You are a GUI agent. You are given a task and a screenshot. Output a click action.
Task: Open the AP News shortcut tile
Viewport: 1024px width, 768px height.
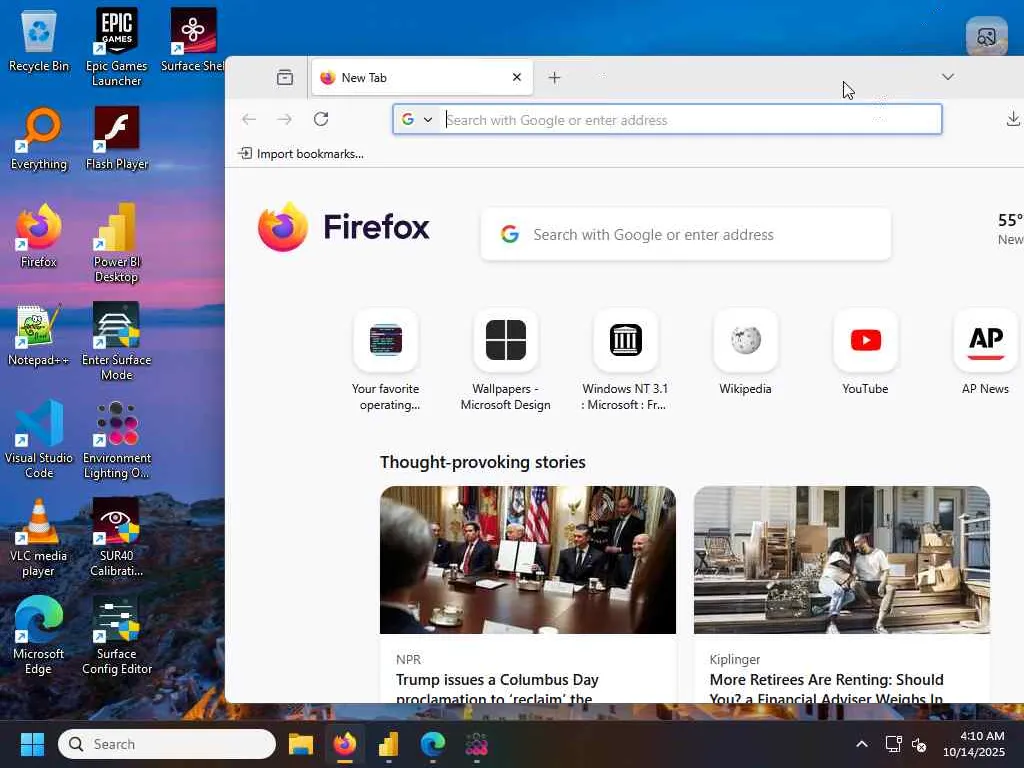(985, 353)
